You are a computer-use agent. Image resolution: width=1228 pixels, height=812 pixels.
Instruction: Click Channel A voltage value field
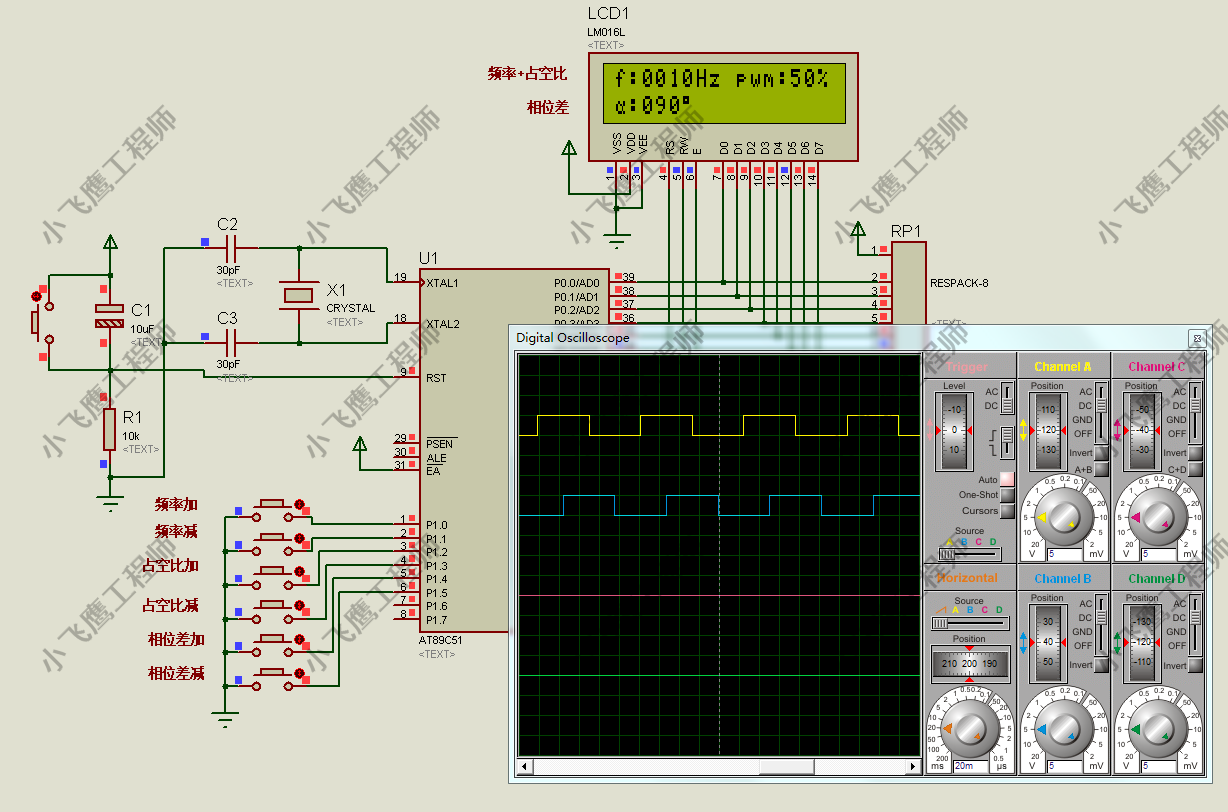(x=1065, y=553)
